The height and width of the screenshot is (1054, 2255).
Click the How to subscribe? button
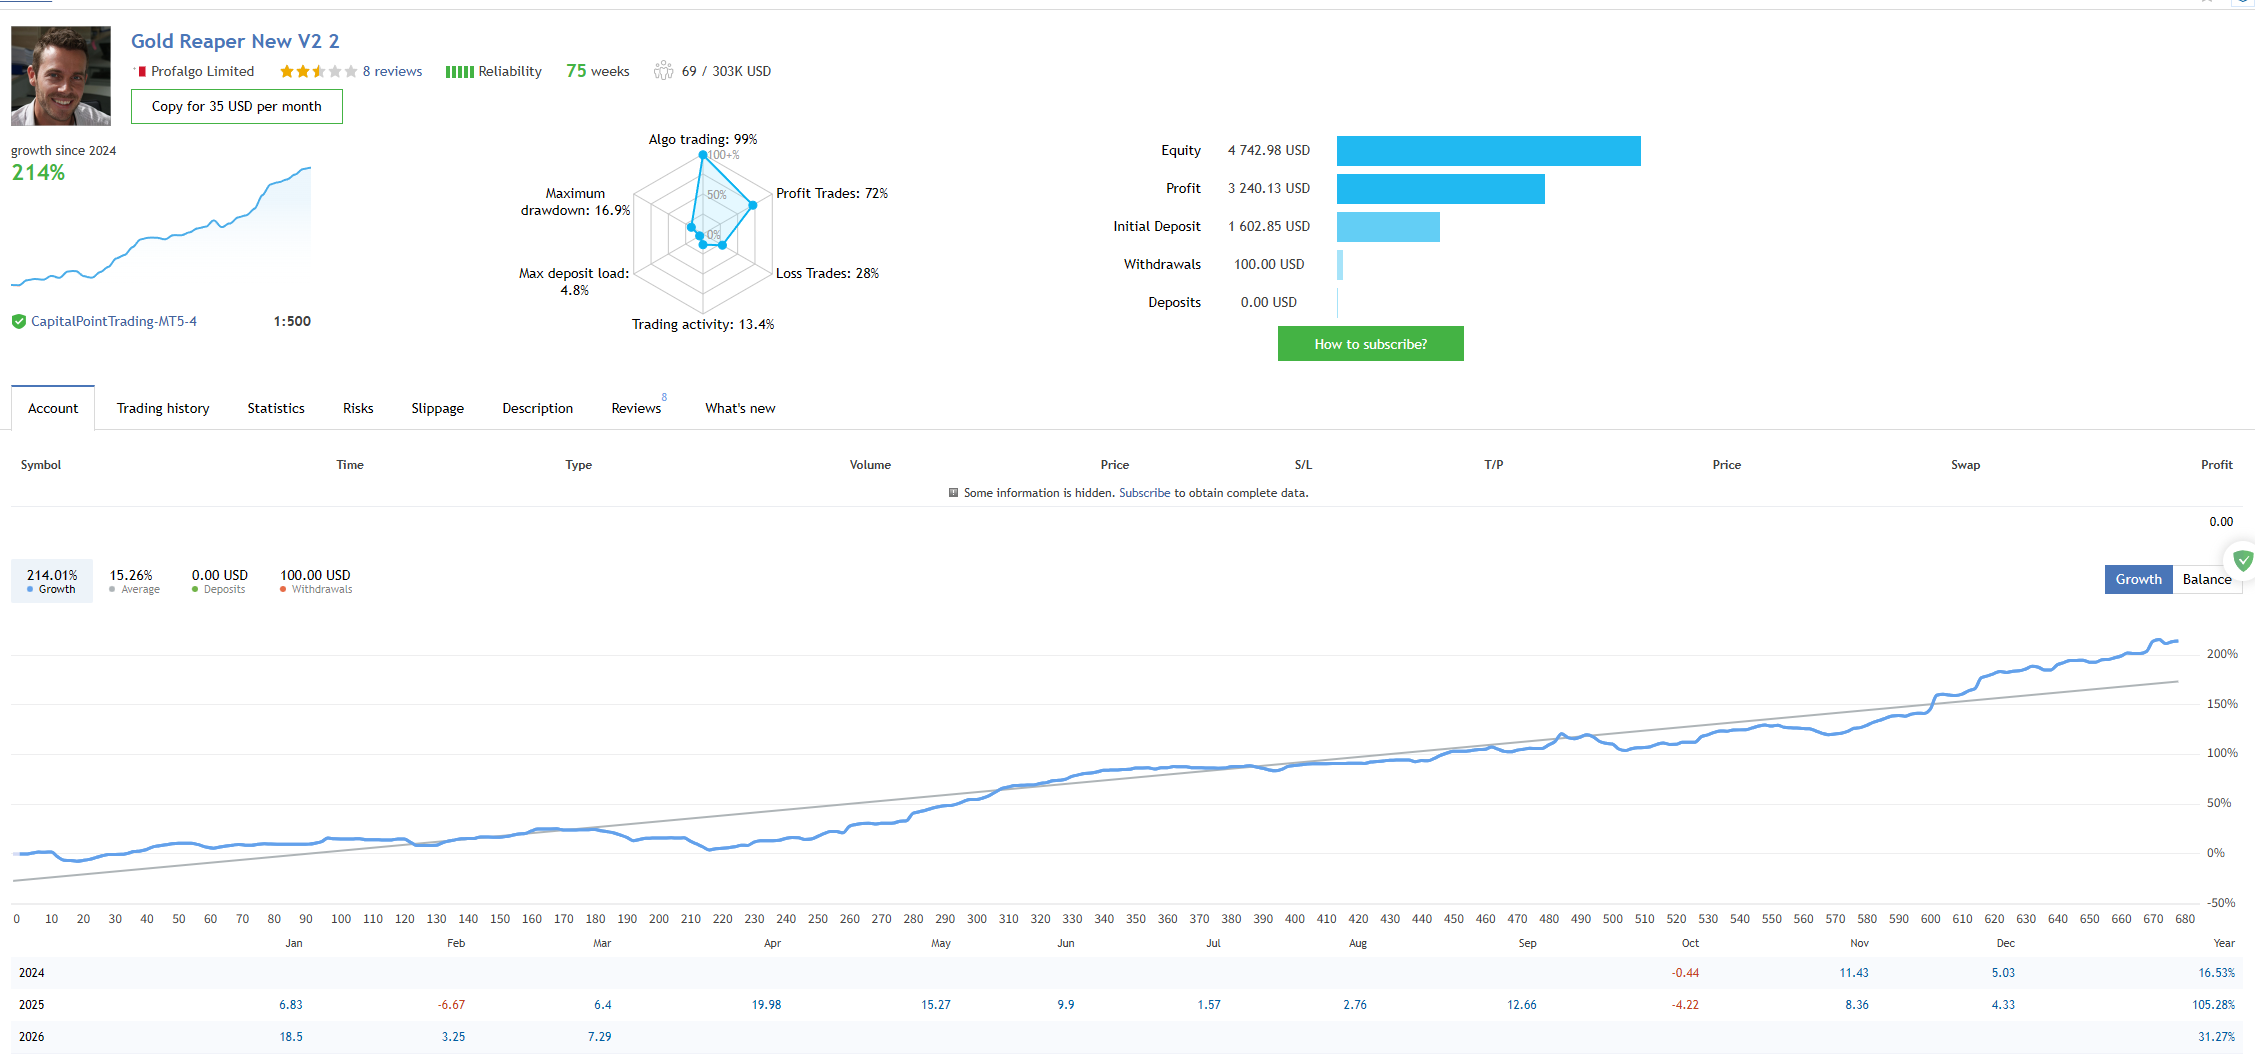[1370, 344]
